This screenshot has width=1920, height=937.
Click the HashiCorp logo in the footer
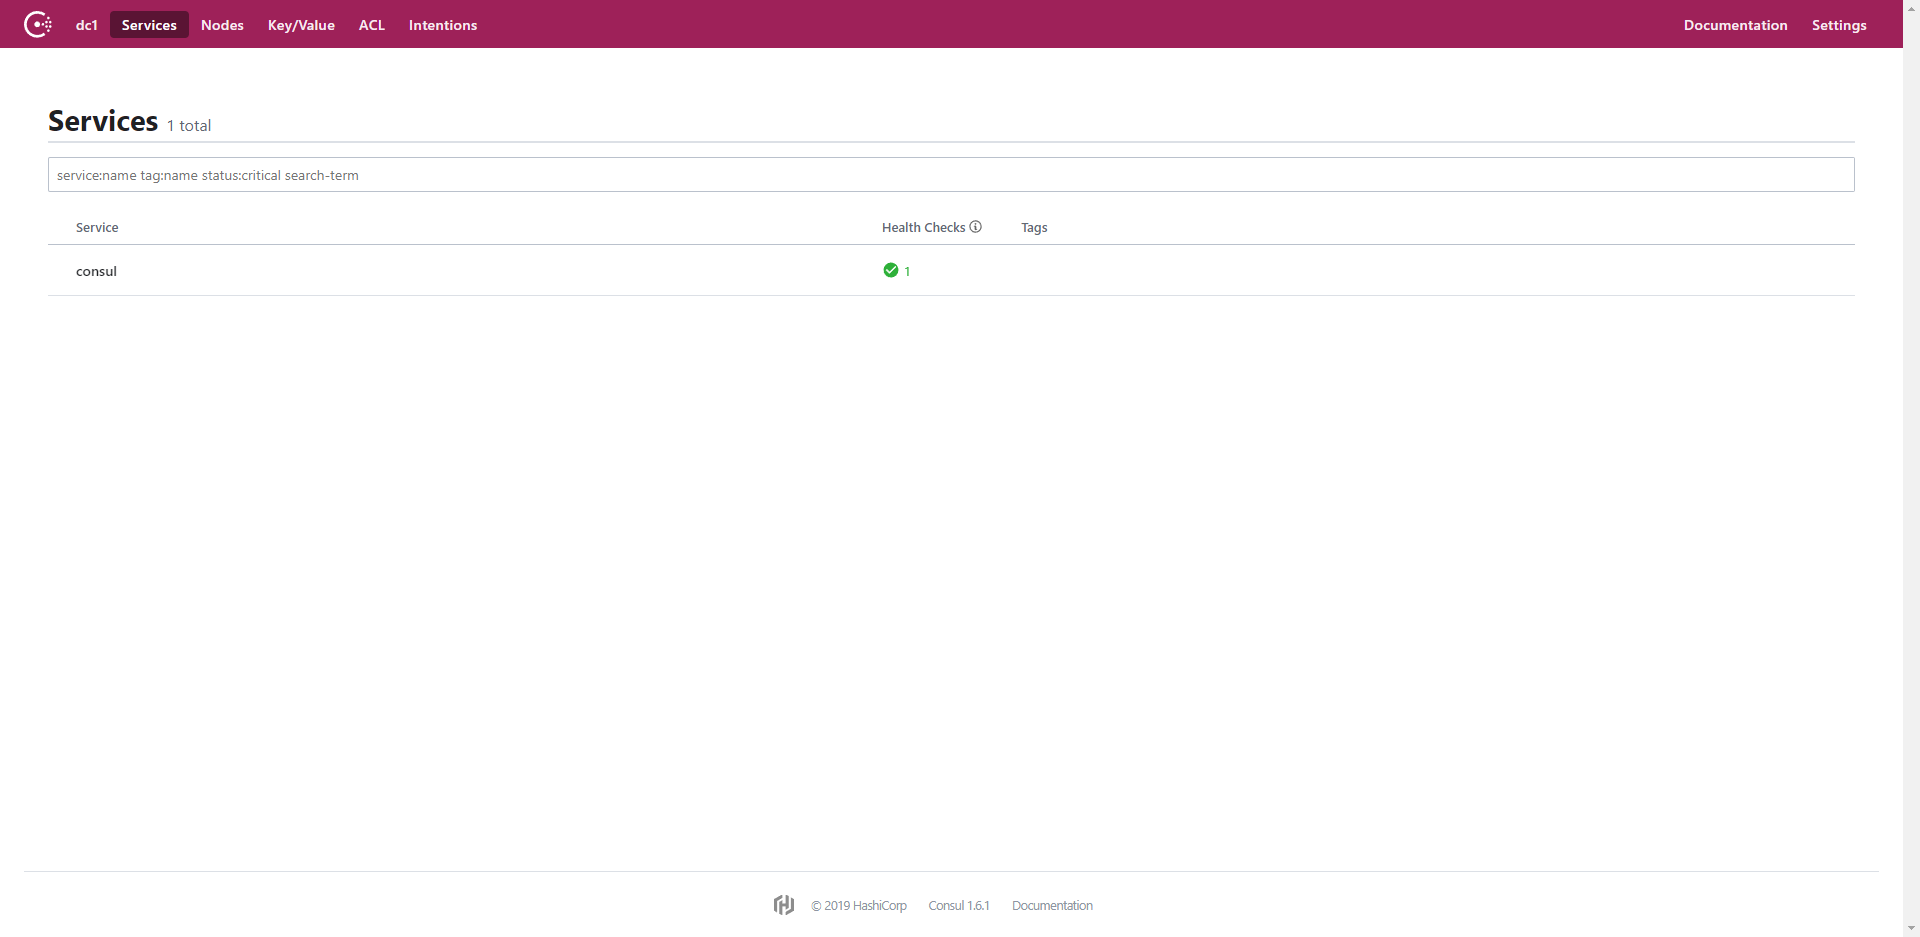click(784, 905)
